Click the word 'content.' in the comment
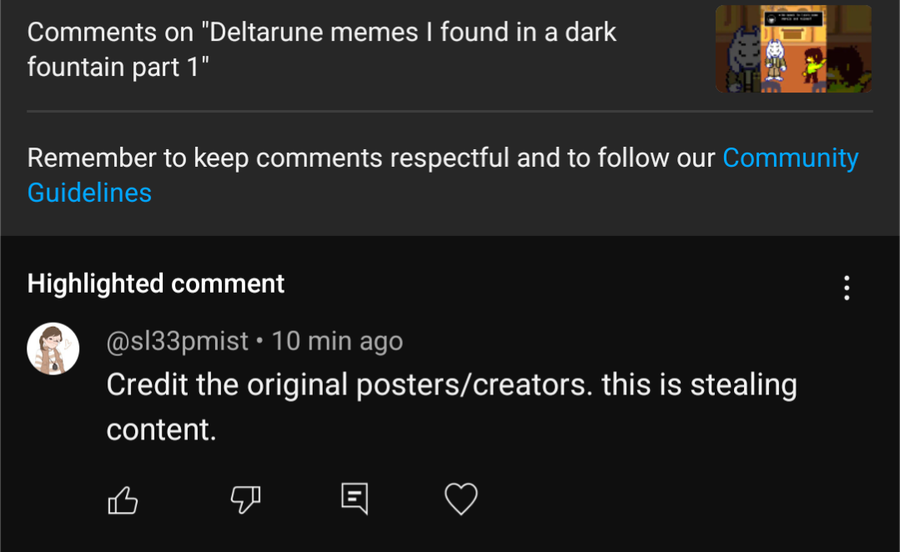This screenshot has height=552, width=900. pyautogui.click(x=161, y=430)
